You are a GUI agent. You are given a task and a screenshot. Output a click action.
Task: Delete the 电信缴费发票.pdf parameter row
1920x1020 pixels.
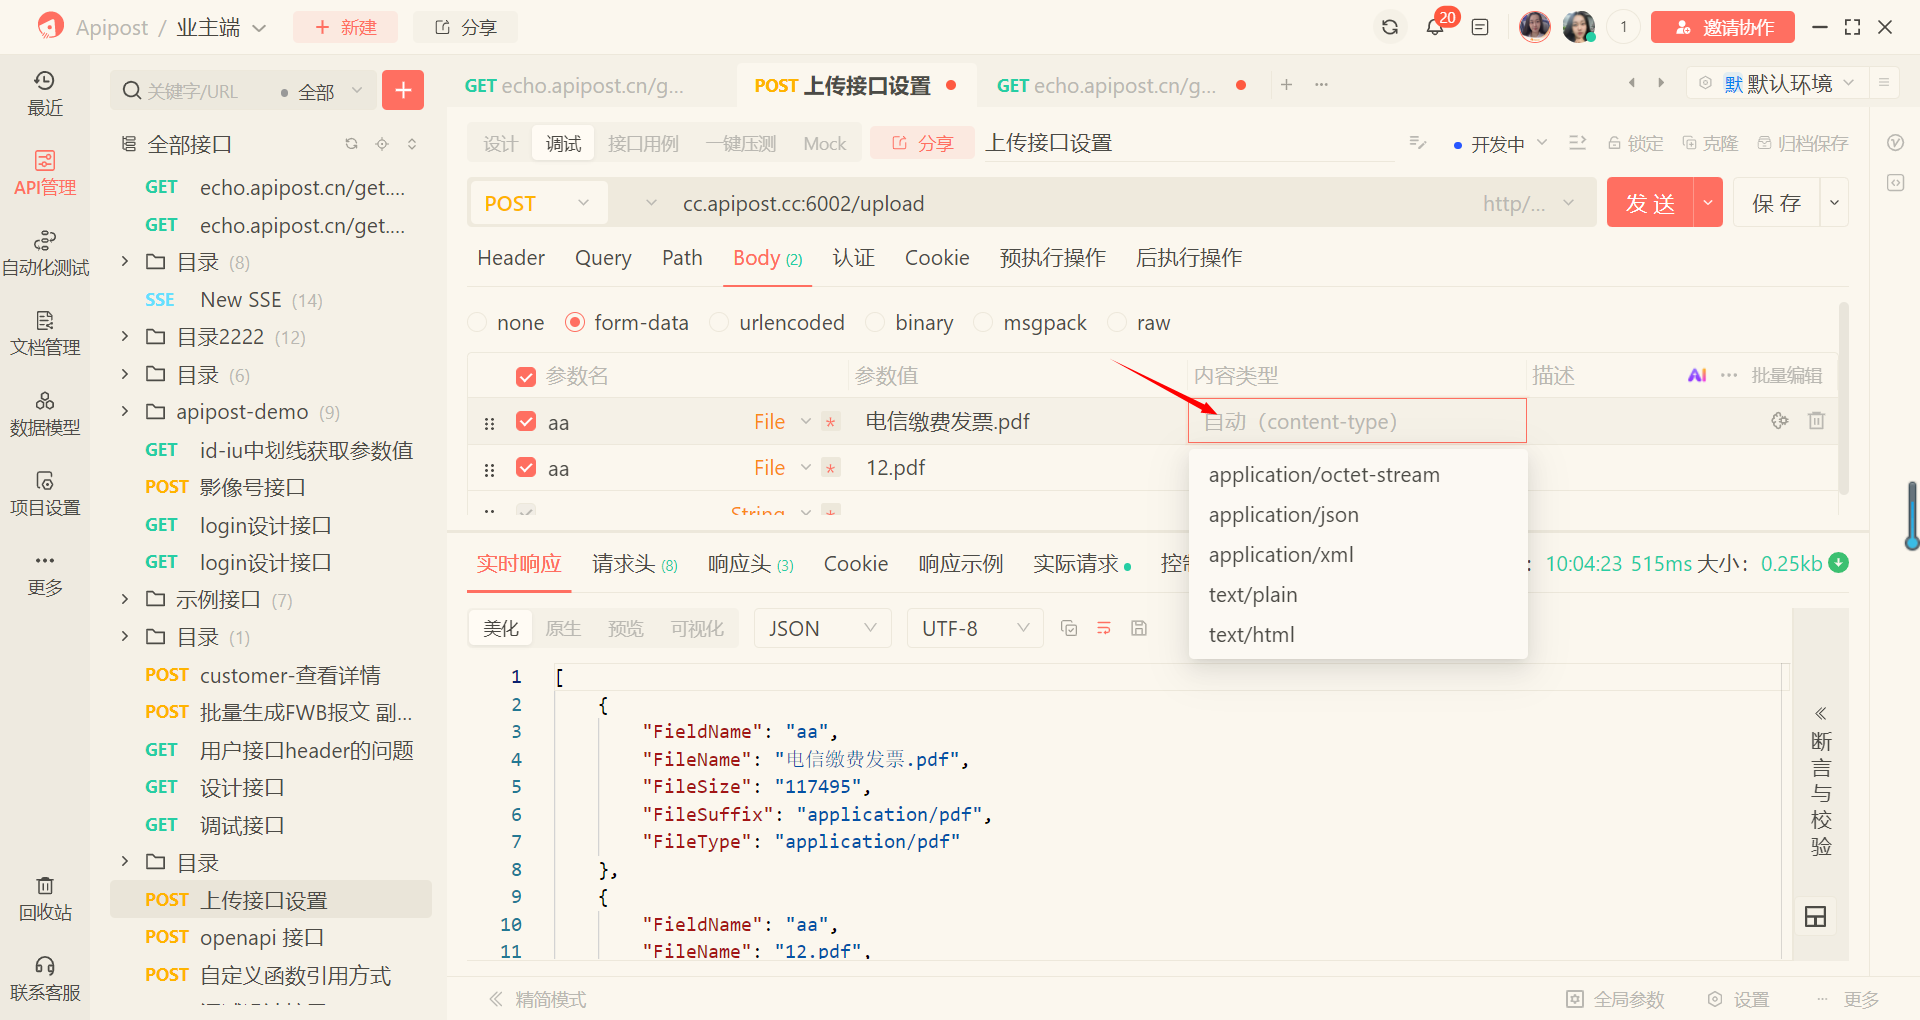tap(1816, 421)
